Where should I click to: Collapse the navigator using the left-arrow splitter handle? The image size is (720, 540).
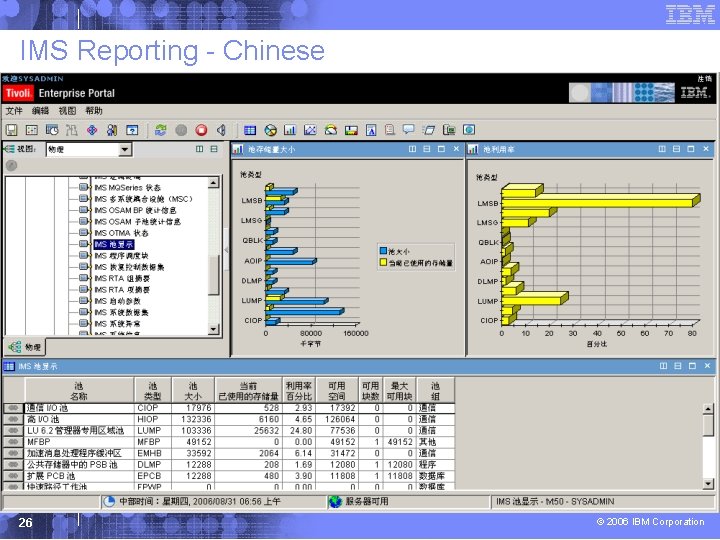click(226, 250)
